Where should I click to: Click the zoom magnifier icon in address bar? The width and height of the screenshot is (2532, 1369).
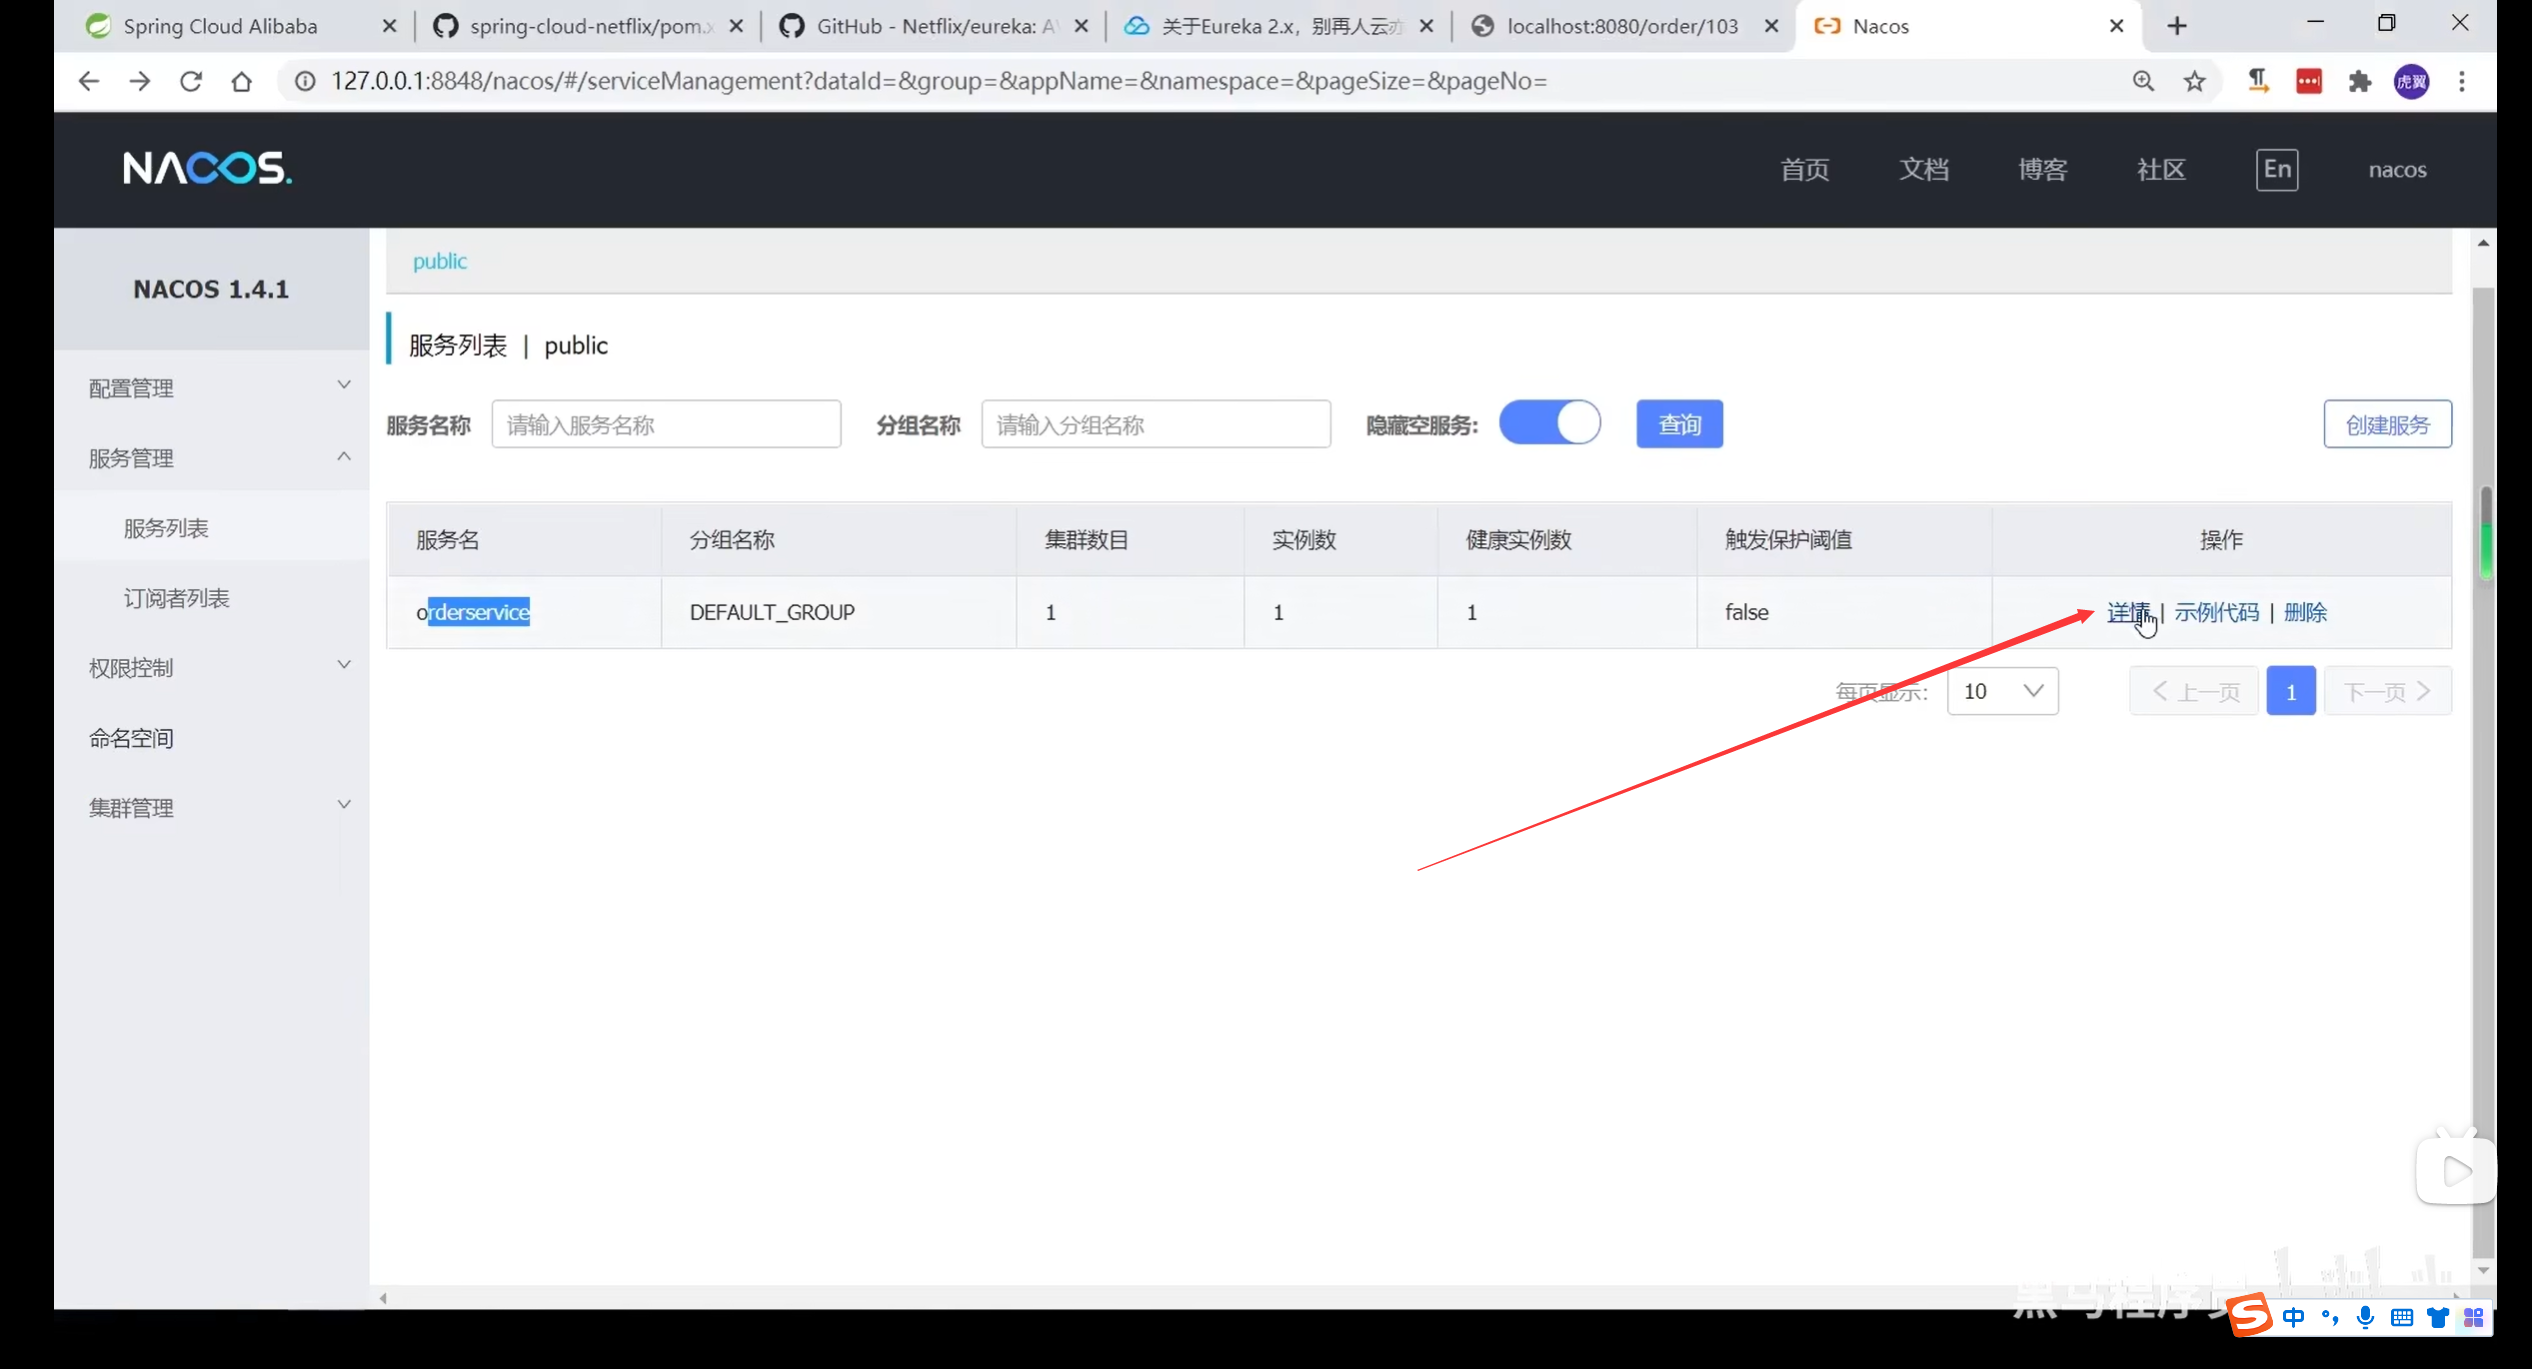[x=2143, y=81]
